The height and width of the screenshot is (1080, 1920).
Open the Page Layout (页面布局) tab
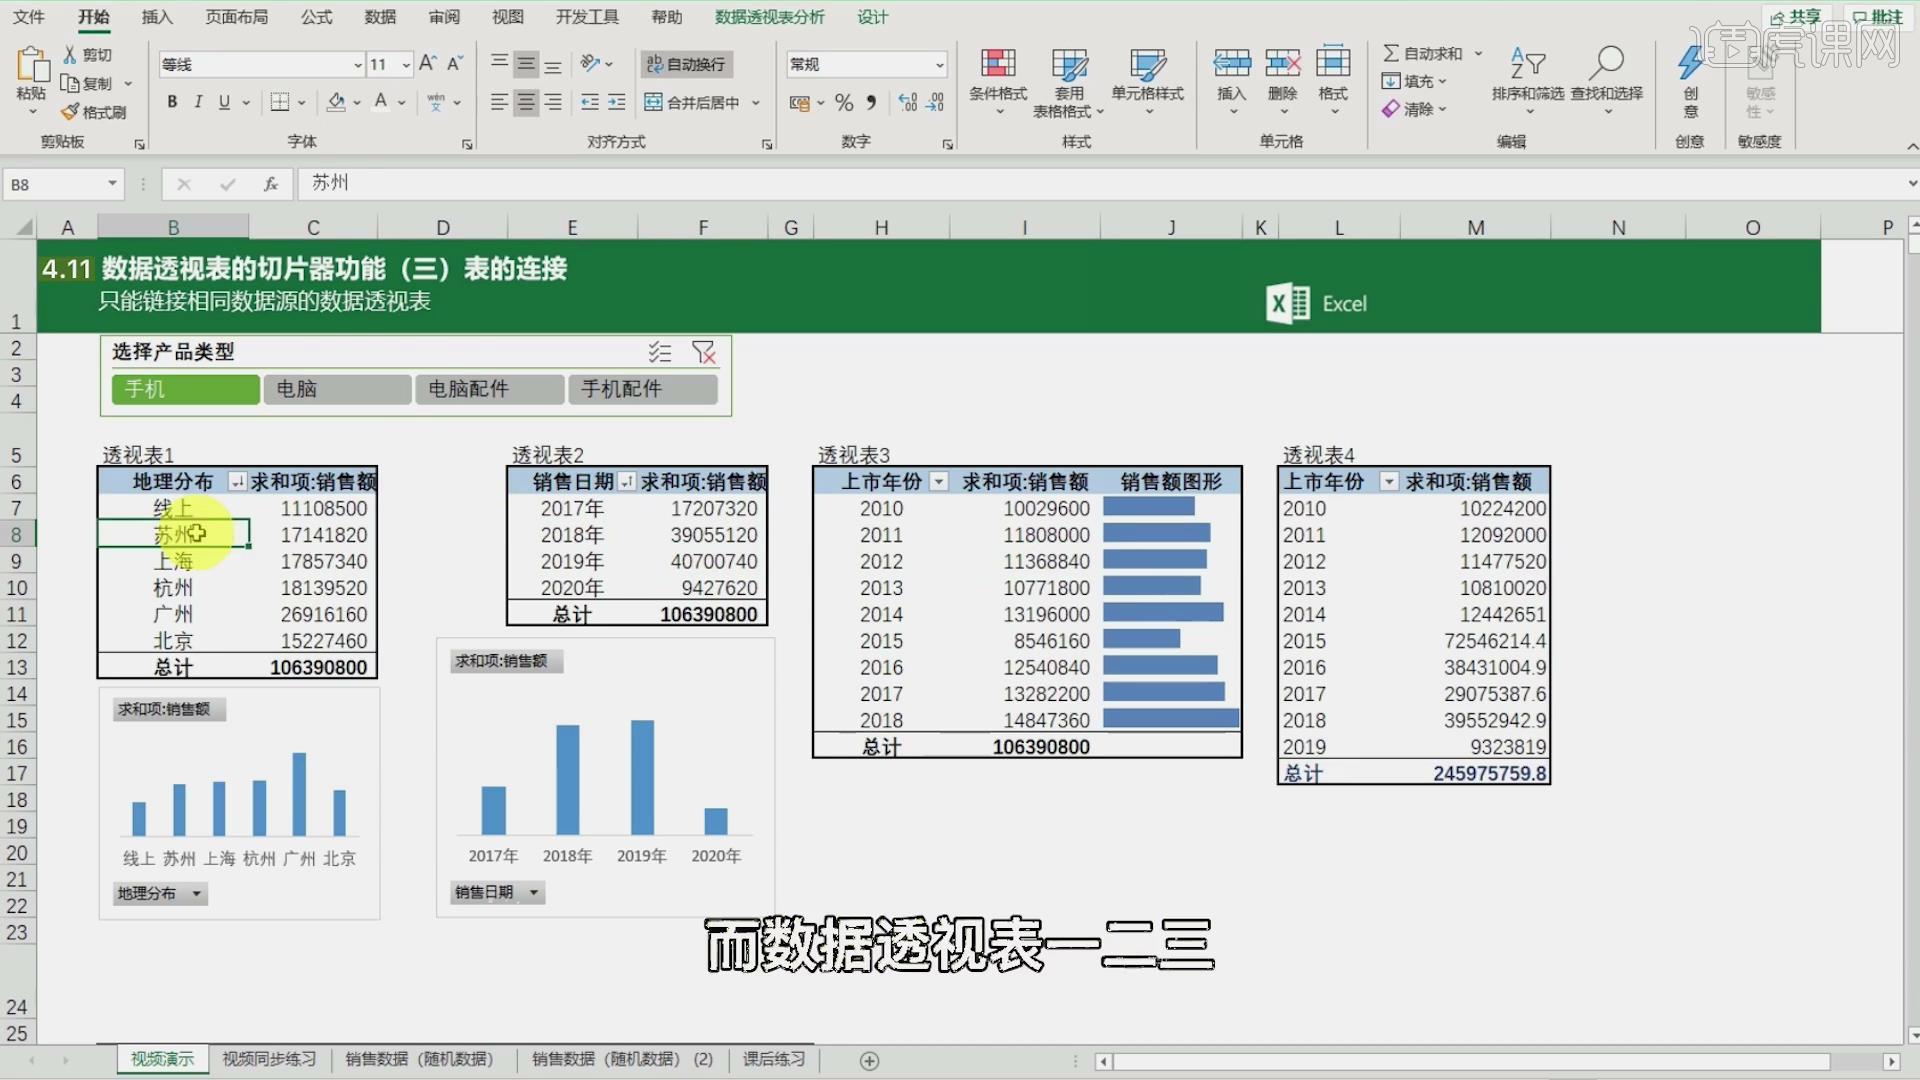[x=237, y=17]
